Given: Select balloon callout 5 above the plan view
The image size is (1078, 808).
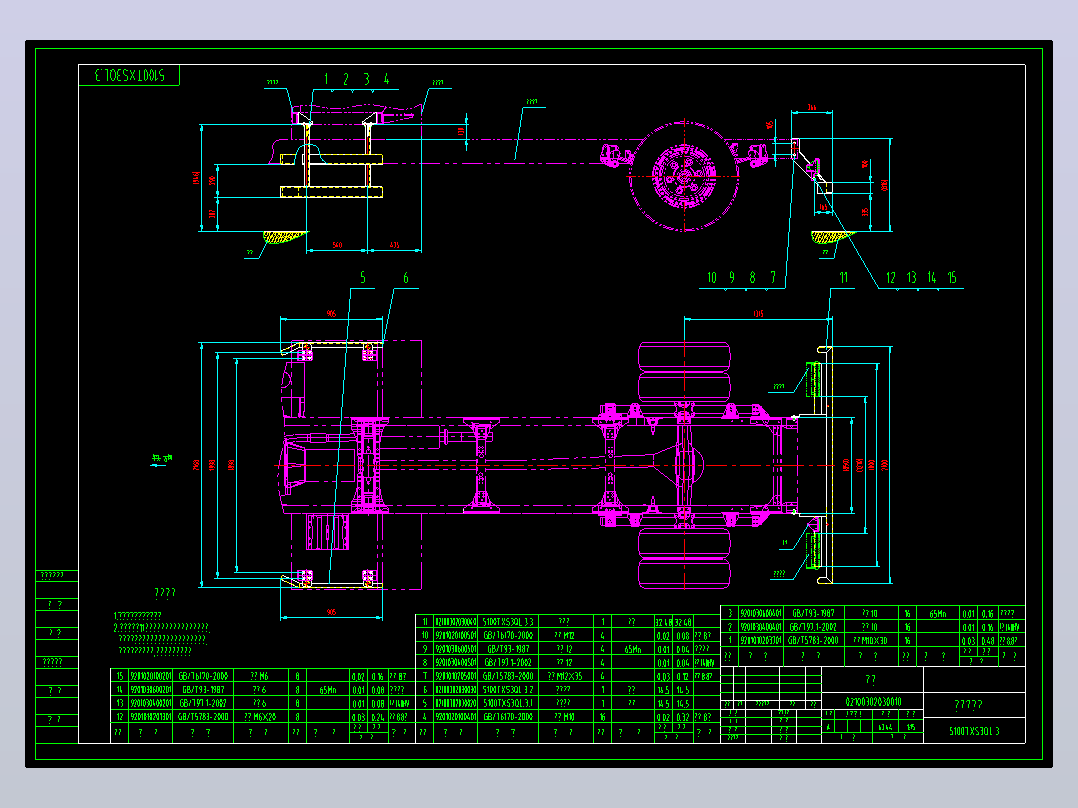Looking at the screenshot, I should coord(363,278).
